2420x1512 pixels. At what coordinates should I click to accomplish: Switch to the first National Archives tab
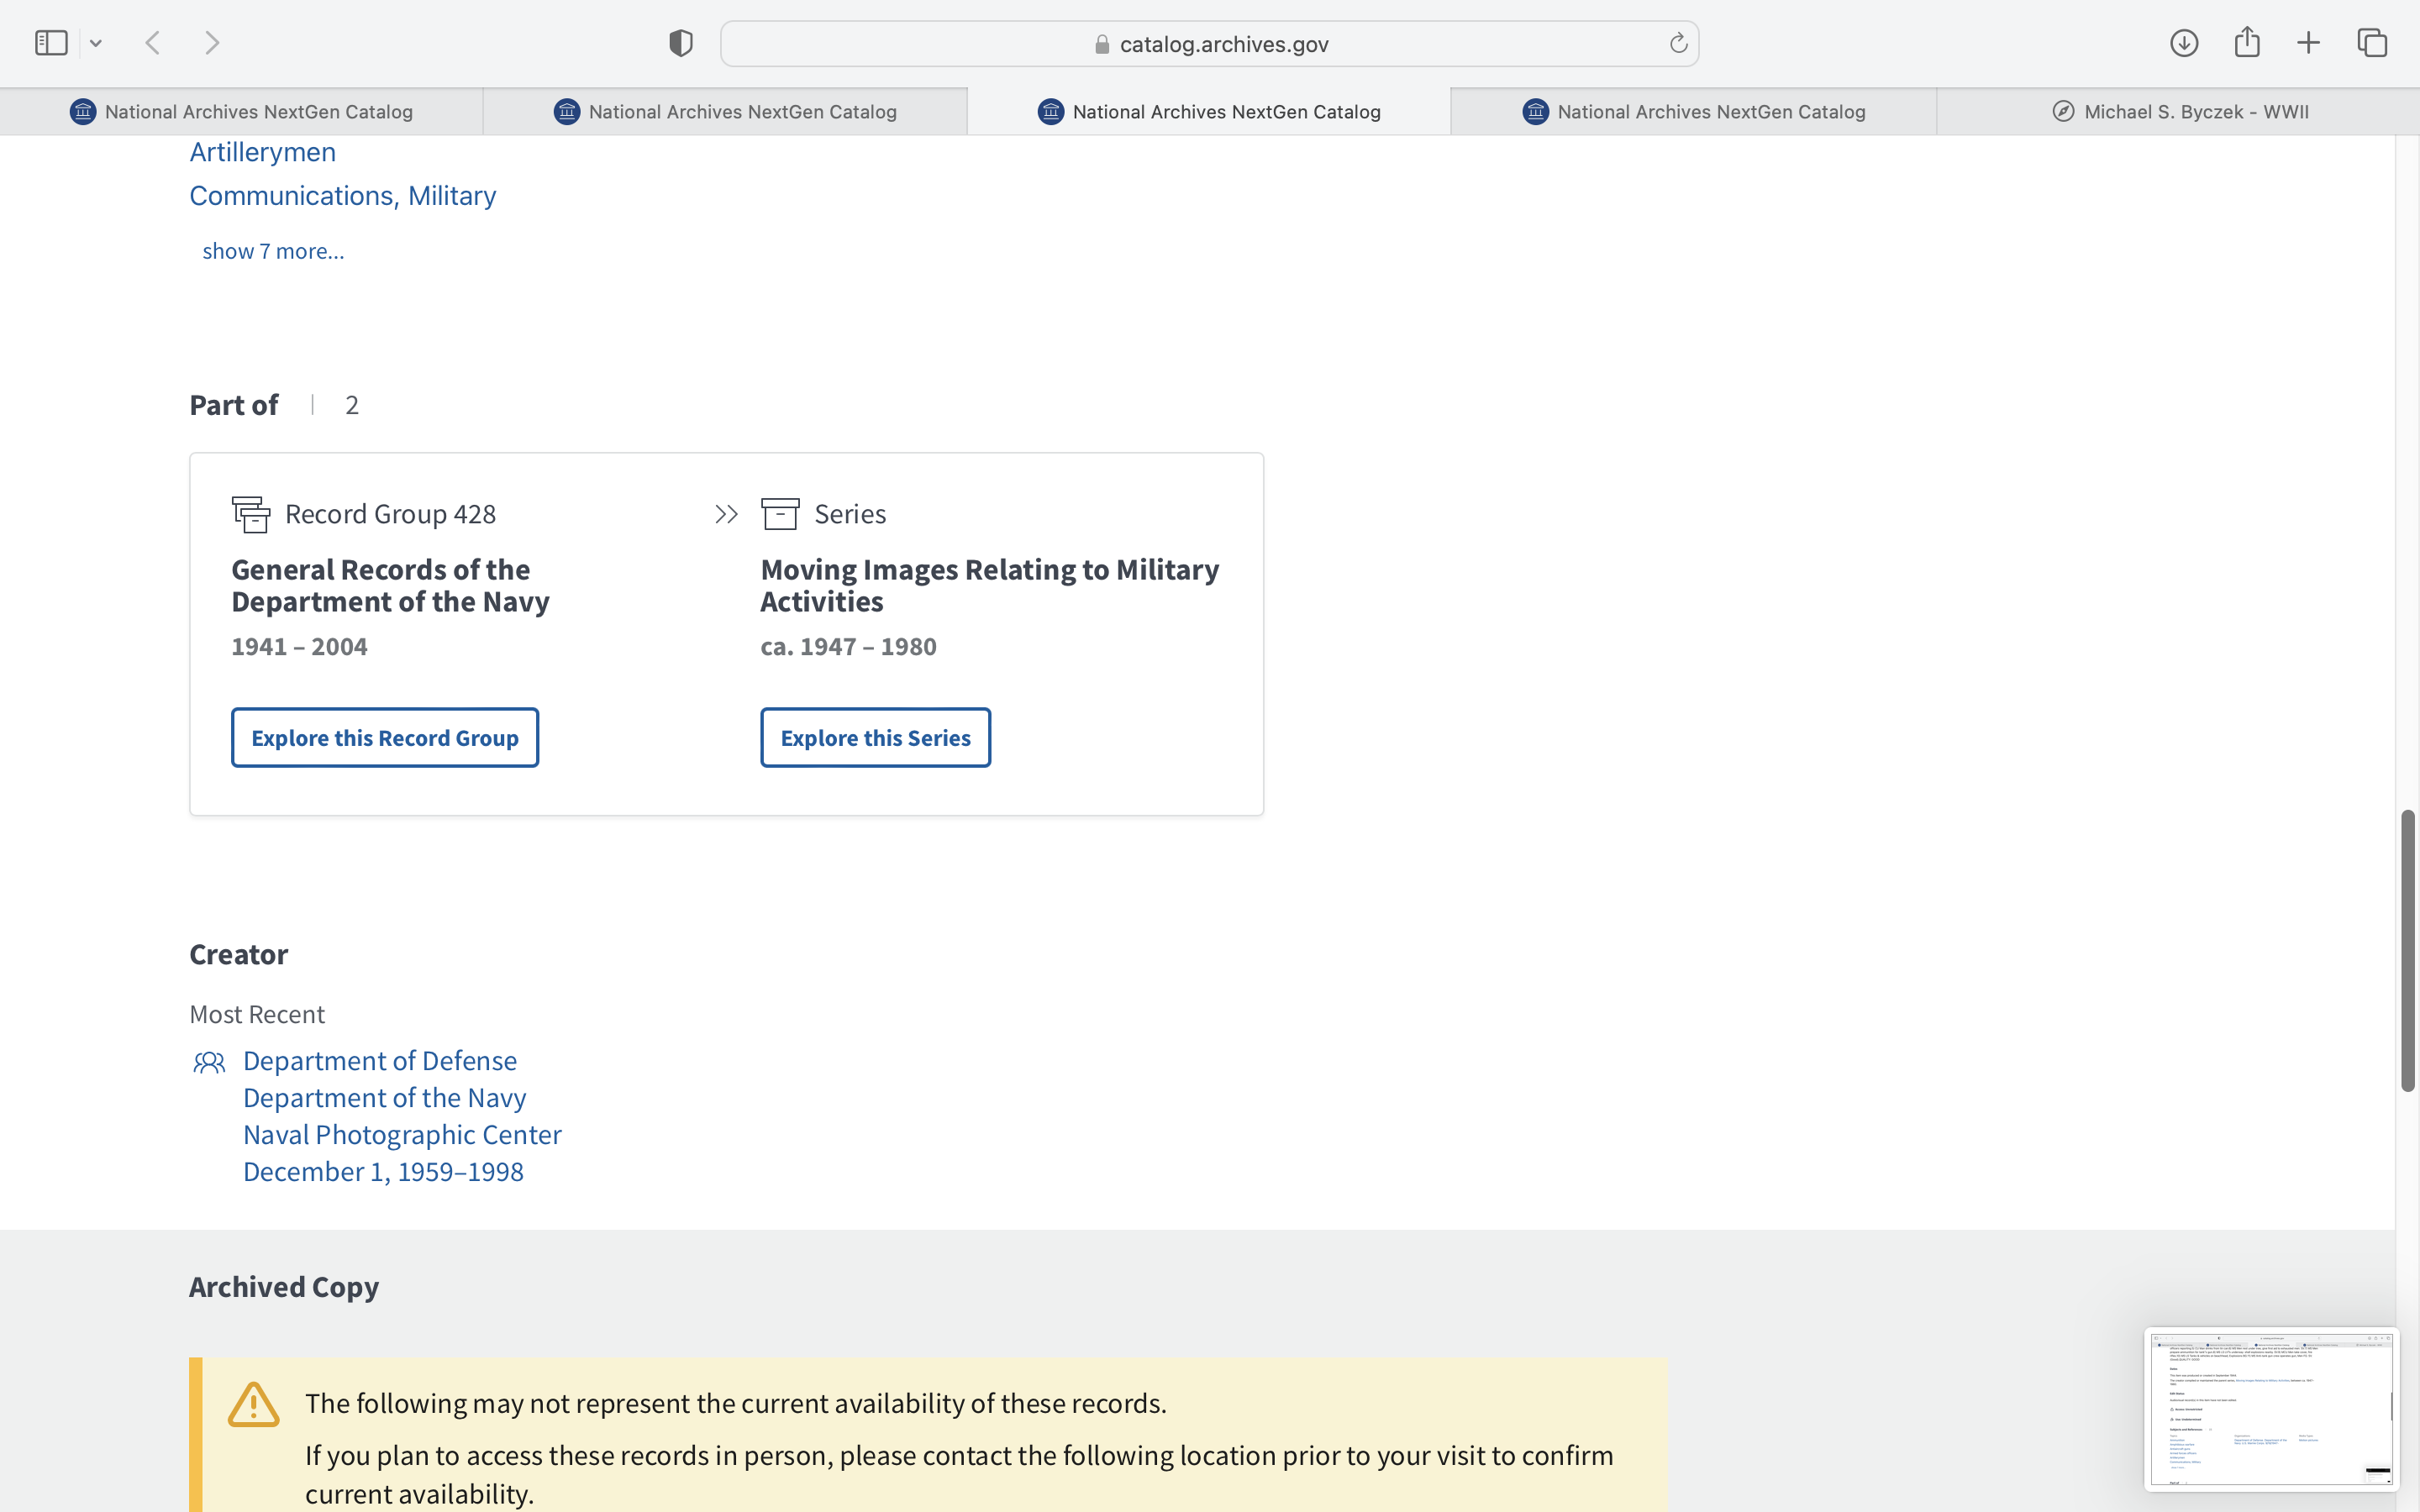click(241, 112)
